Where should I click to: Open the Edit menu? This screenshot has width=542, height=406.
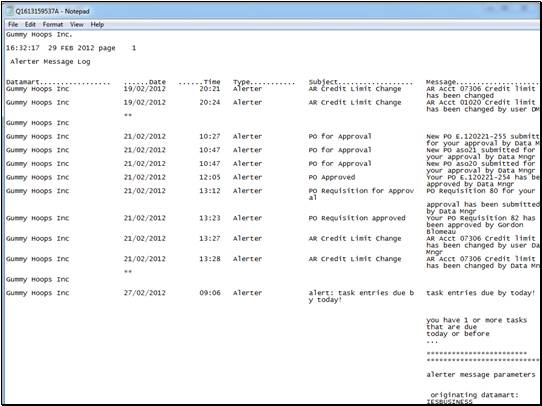coord(30,25)
